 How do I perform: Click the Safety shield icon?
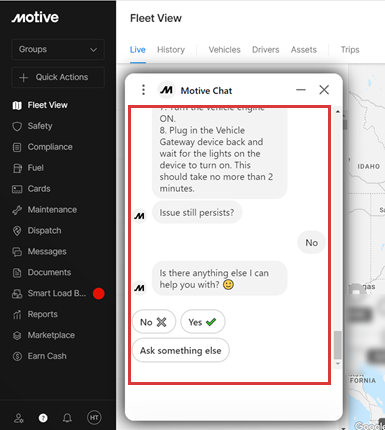point(17,126)
